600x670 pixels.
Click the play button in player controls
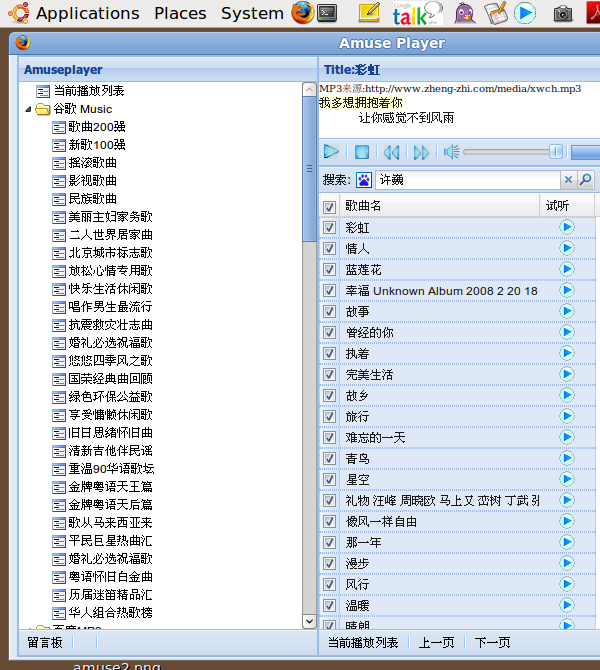(331, 152)
